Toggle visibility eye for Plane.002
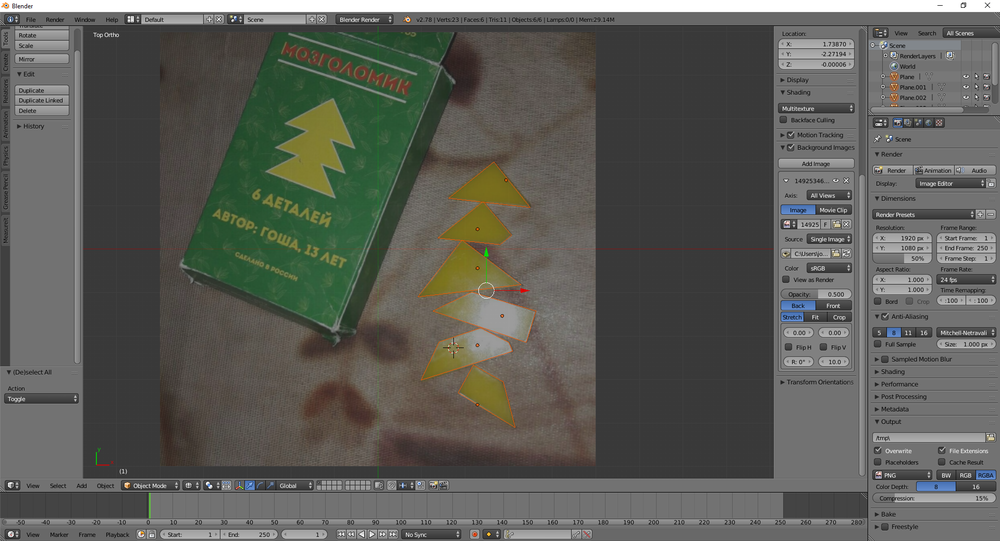1000x541 pixels. tap(966, 97)
